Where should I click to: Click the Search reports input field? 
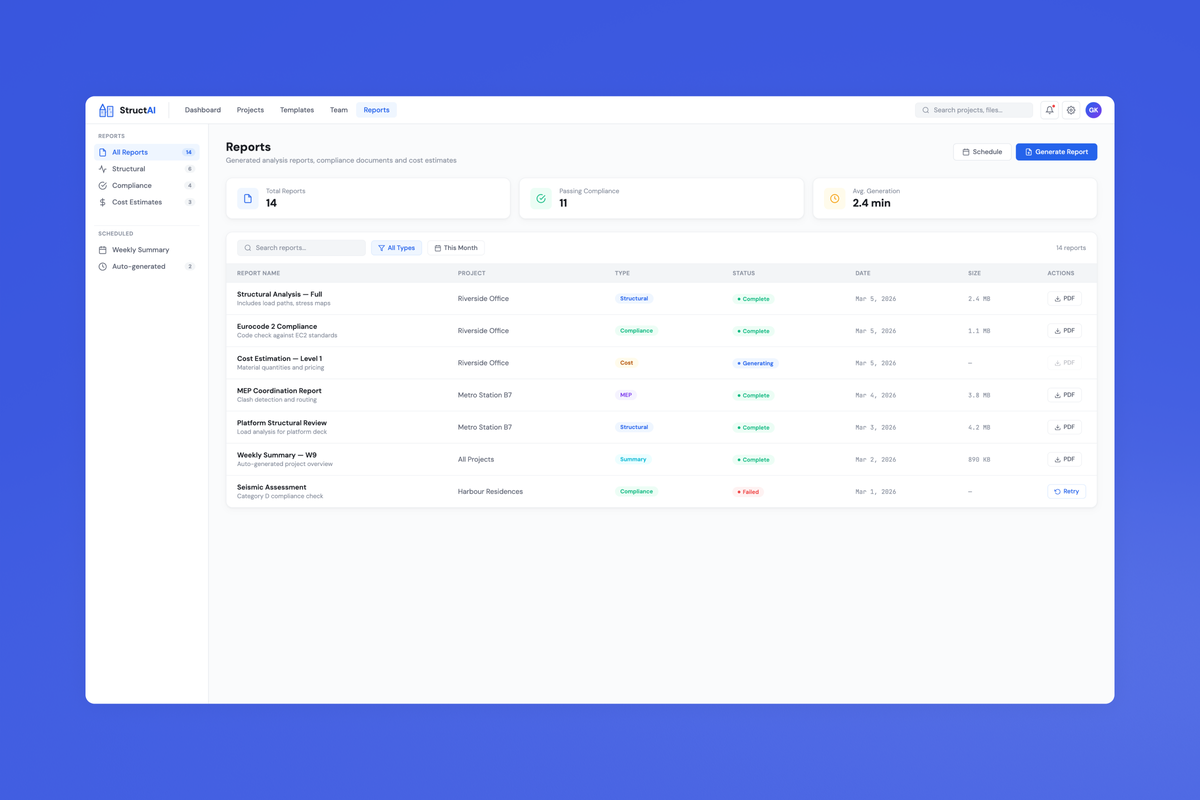[x=300, y=247]
